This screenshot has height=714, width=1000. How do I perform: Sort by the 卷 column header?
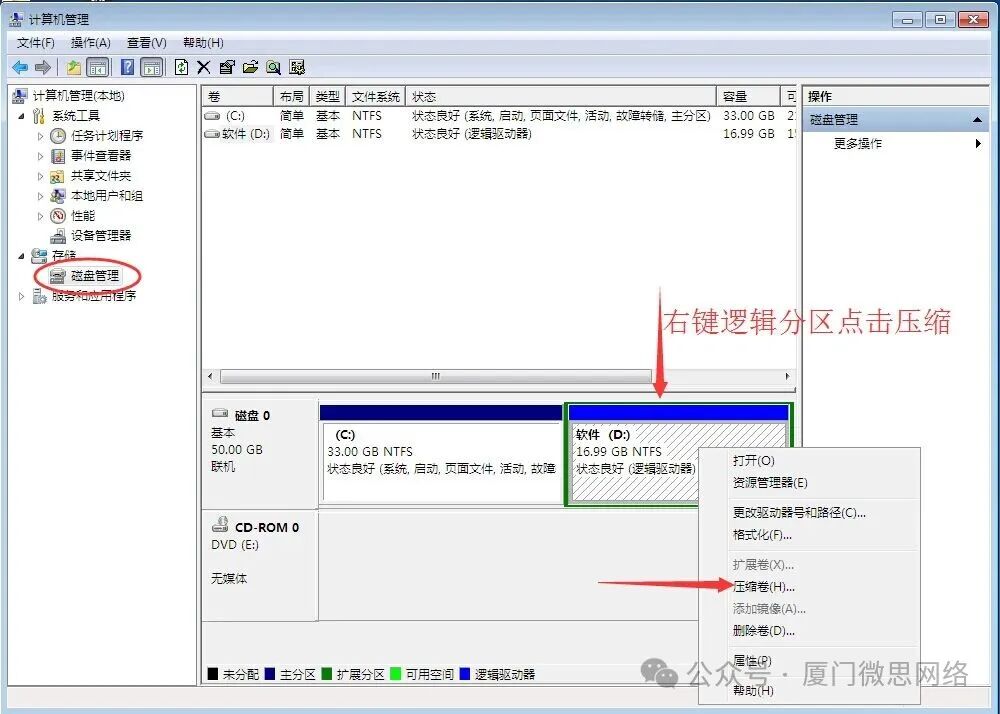(238, 96)
